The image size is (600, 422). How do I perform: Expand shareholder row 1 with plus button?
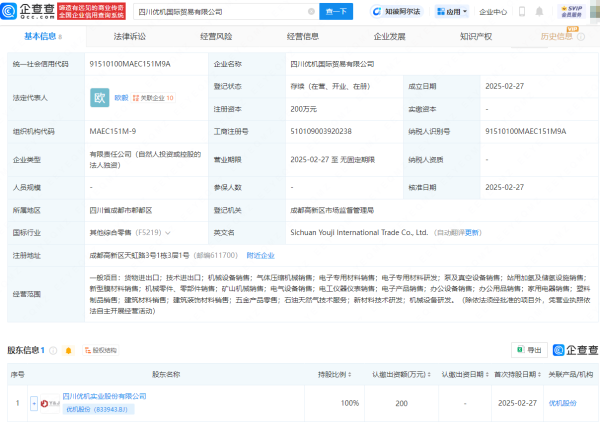(34, 403)
